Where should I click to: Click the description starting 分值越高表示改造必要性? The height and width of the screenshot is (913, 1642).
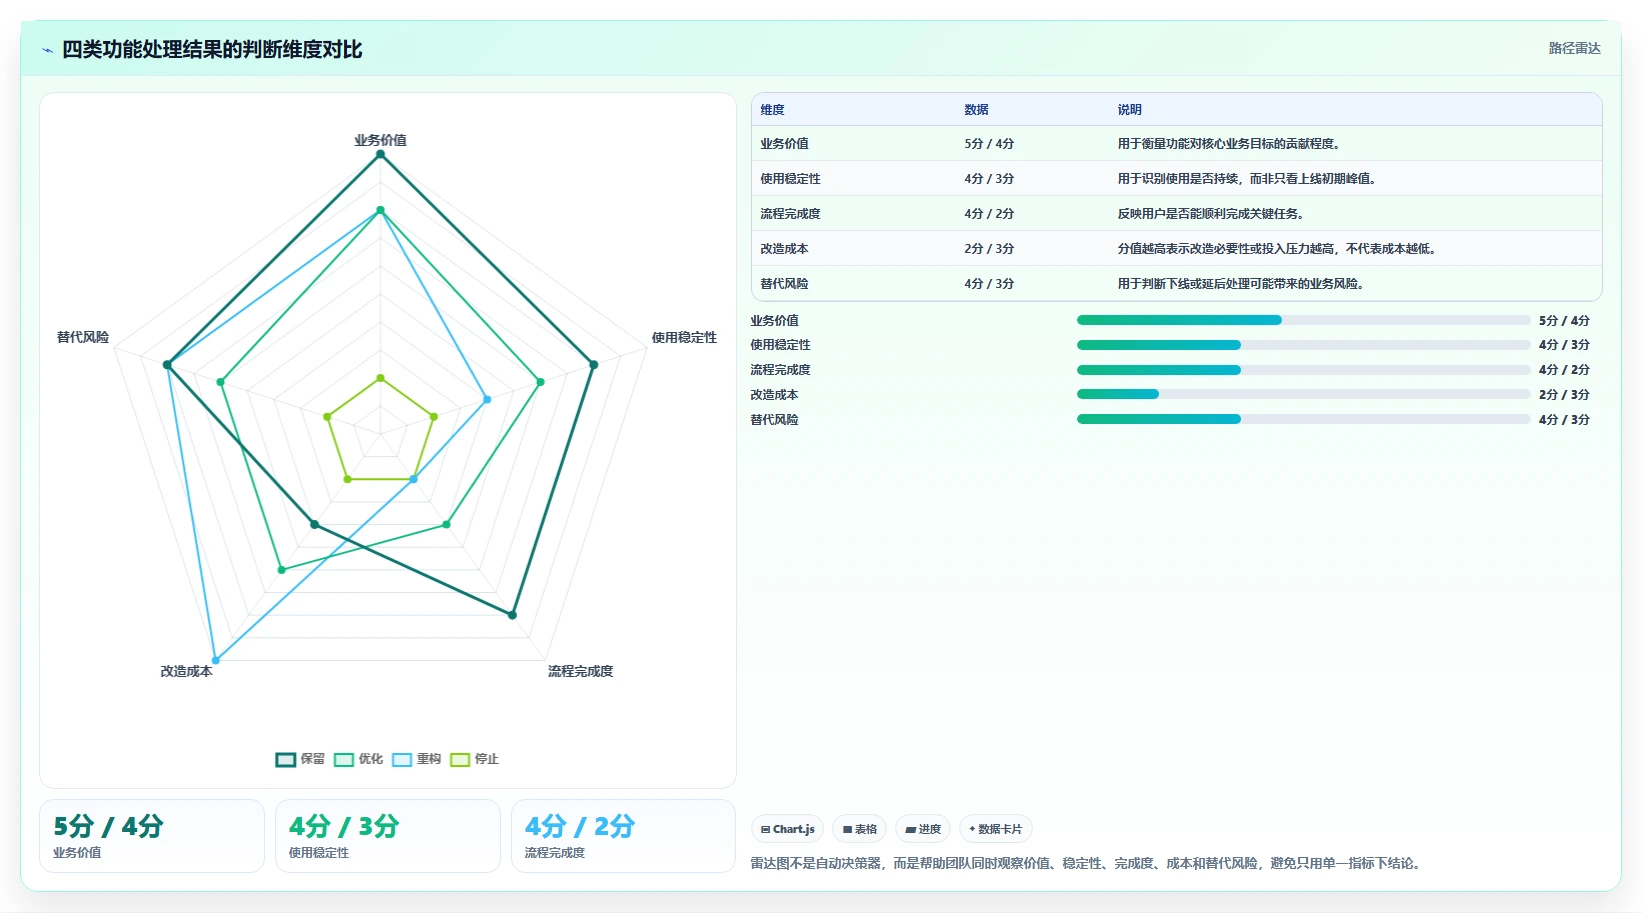1276,249
